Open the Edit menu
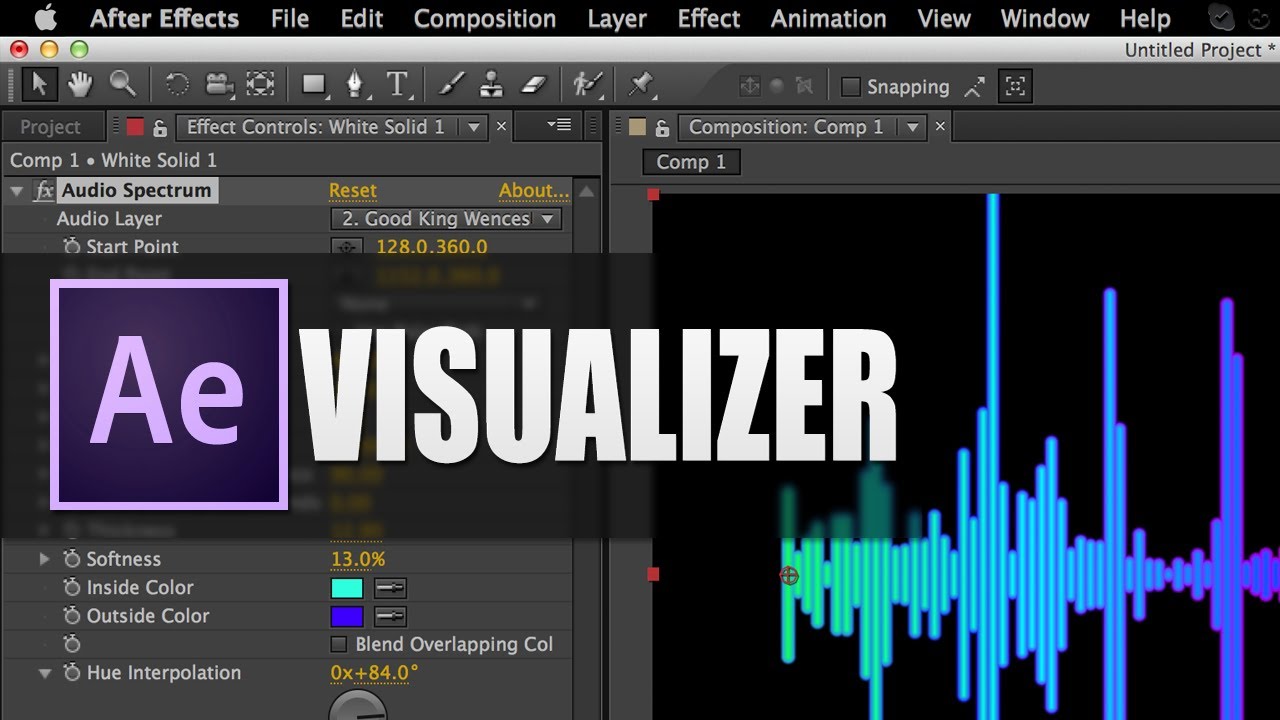 [x=362, y=18]
